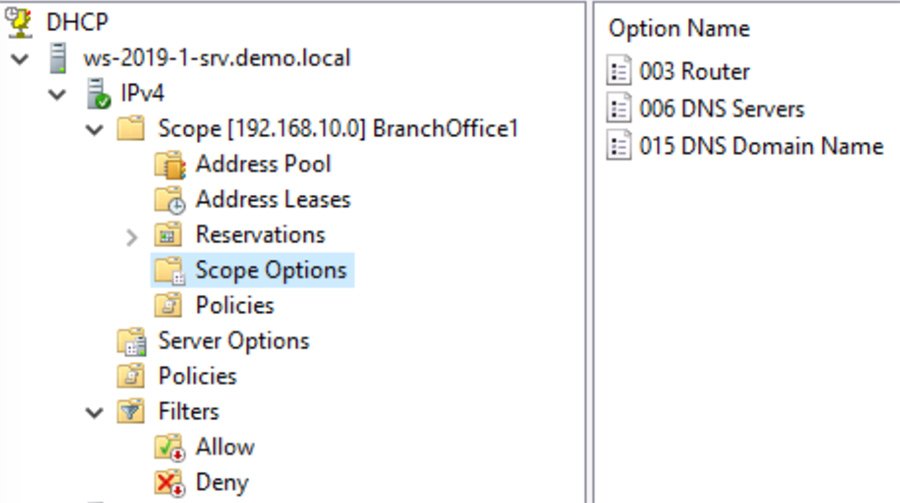Screen dimensions: 900x503
Task: Click the DHCP root trophy icon
Action: [x=21, y=22]
